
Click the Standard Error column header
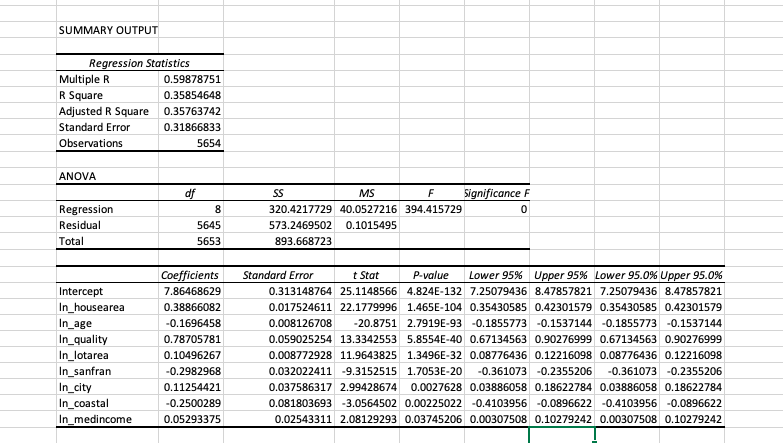[279, 275]
